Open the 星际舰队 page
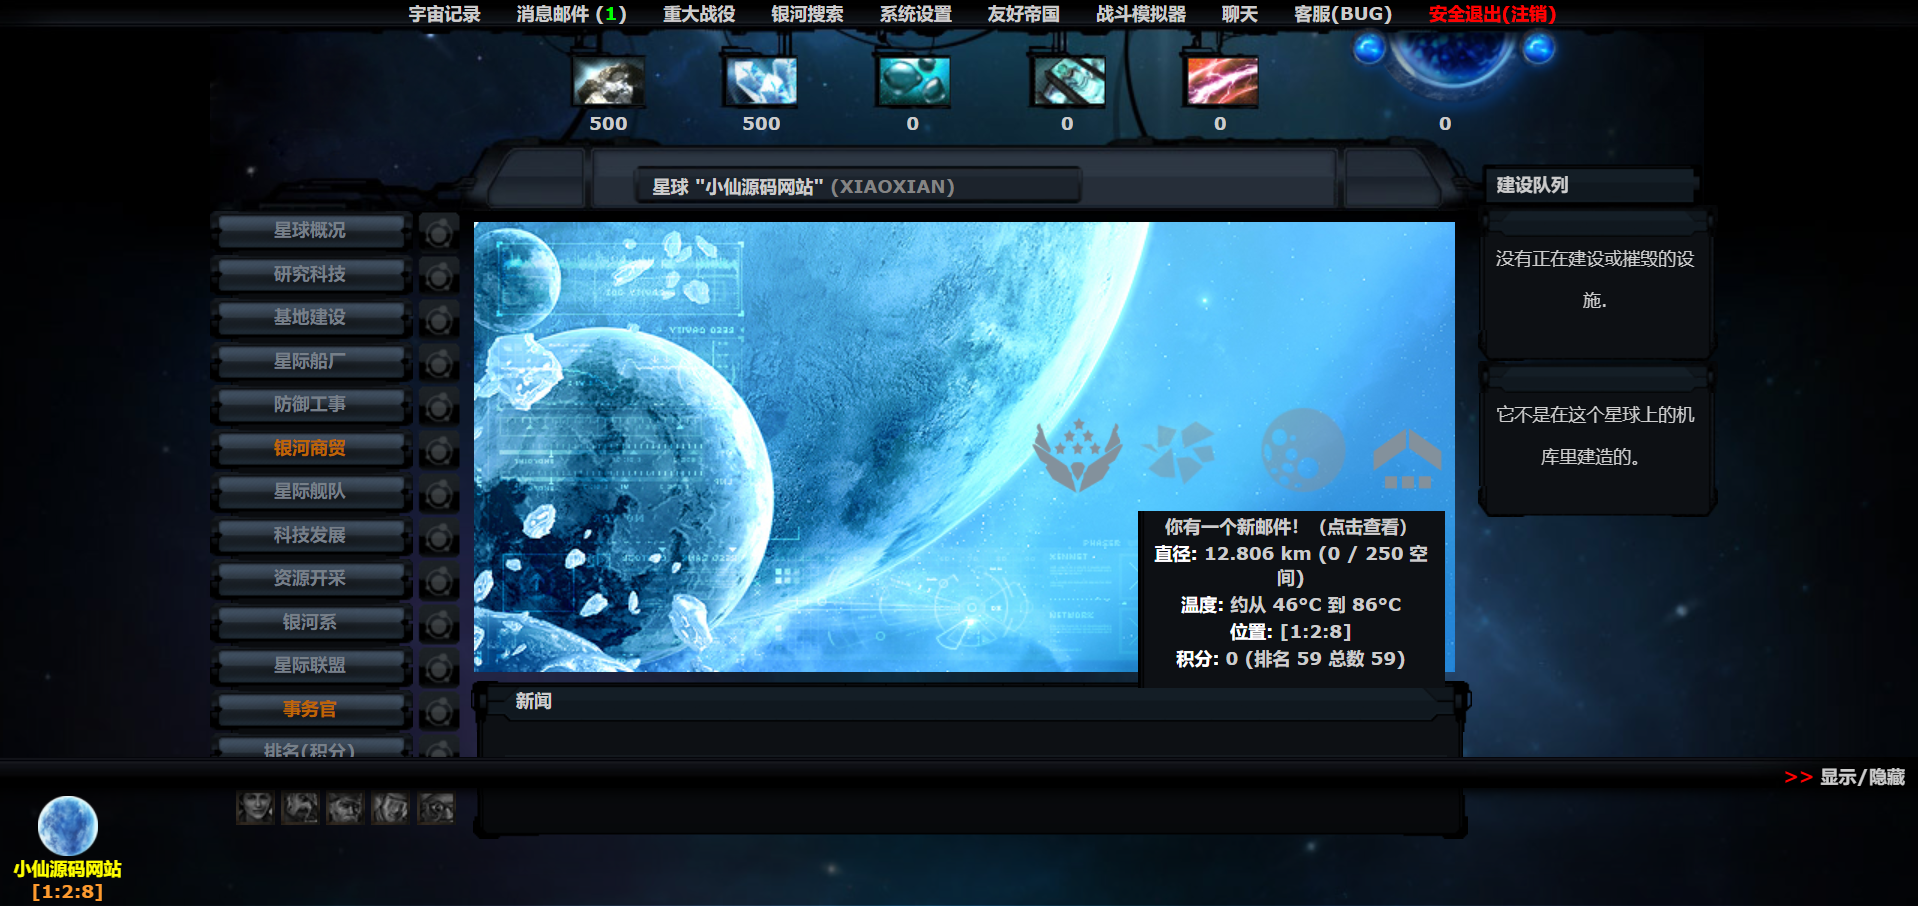Viewport: 1918px width, 906px height. (310, 491)
